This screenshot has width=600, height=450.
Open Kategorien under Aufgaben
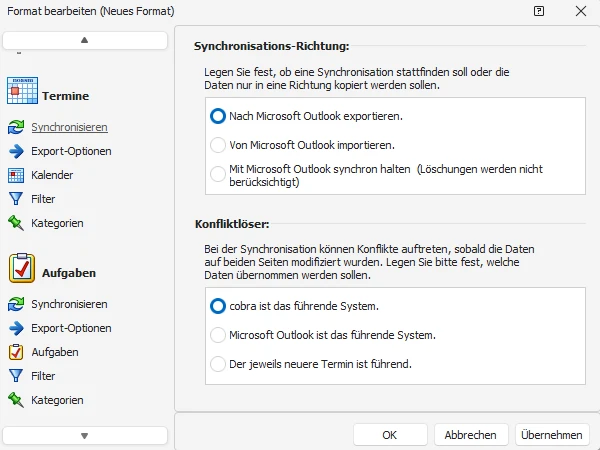click(57, 400)
